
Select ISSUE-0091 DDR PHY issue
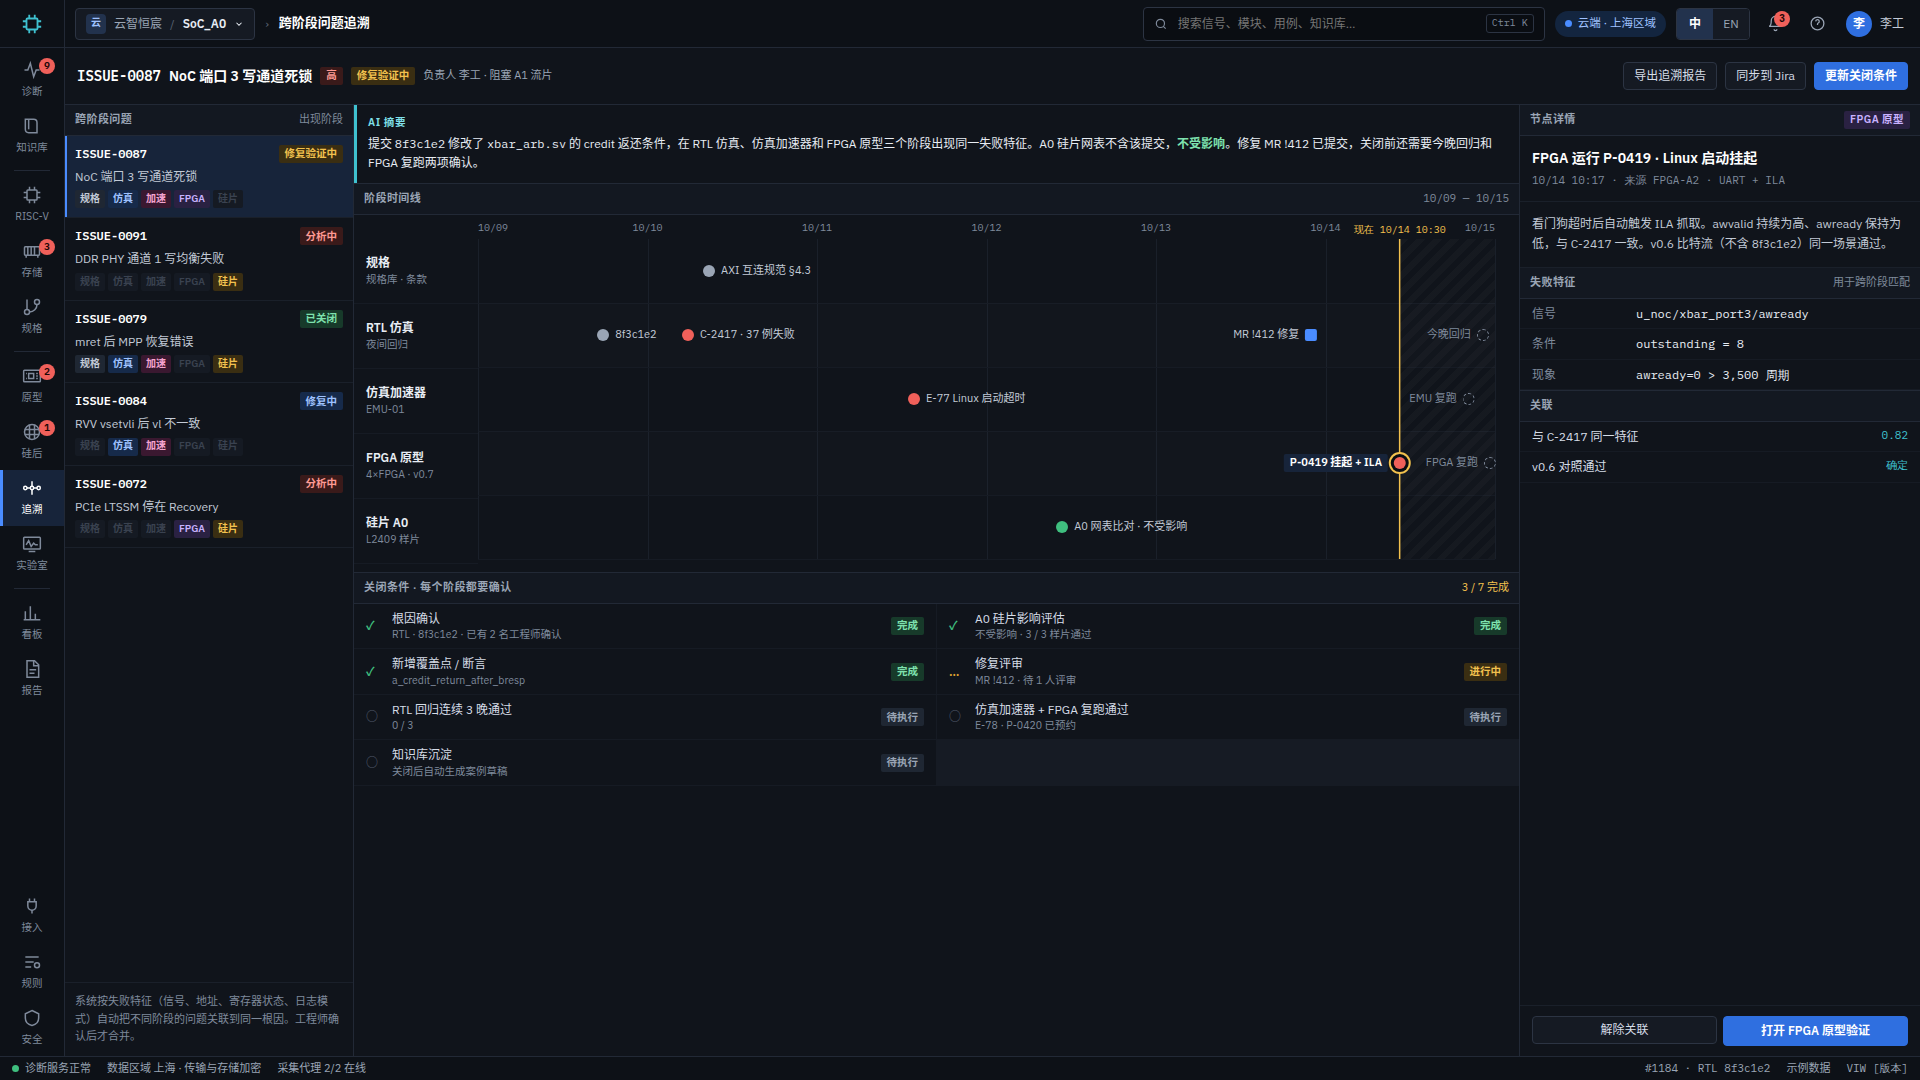209,259
